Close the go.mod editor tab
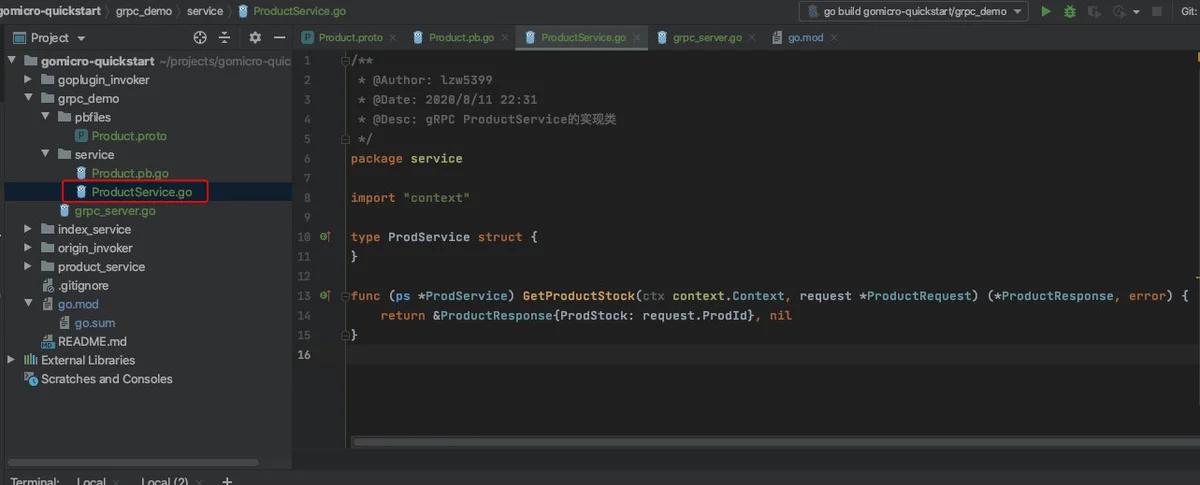The image size is (1200, 485). [834, 37]
